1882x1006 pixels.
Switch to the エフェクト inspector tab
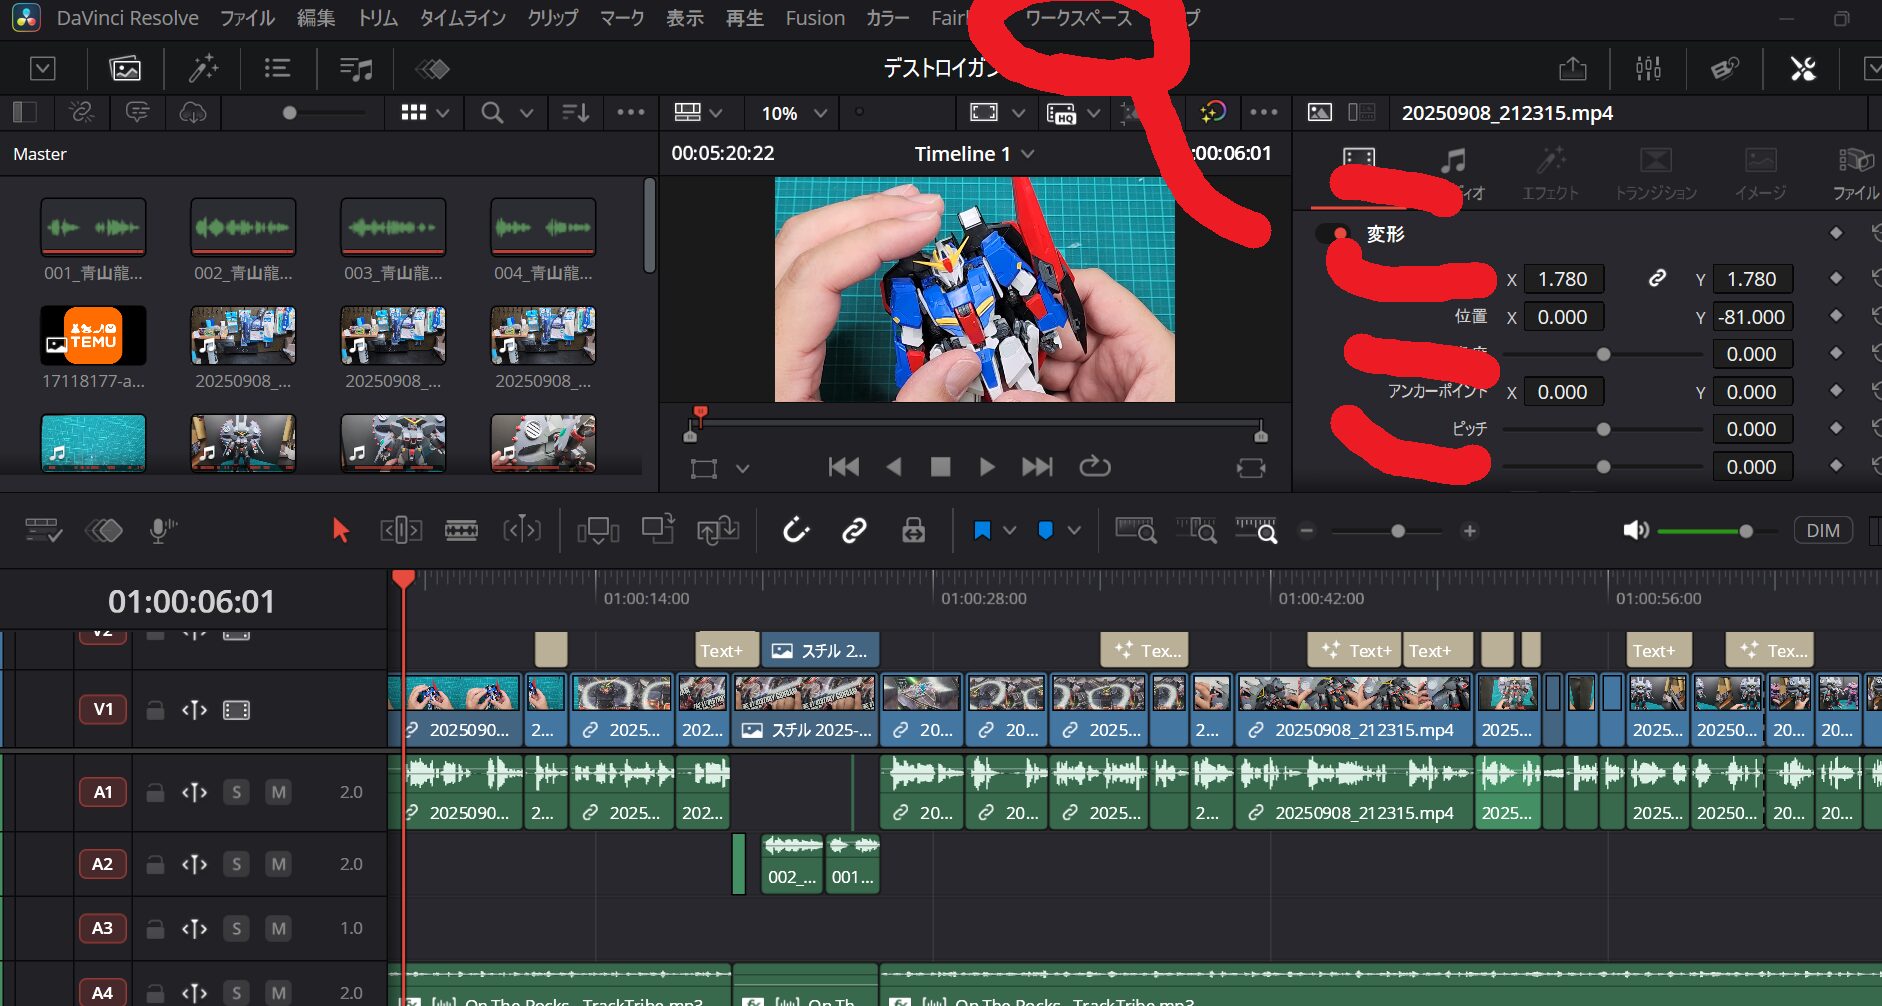coord(1550,172)
